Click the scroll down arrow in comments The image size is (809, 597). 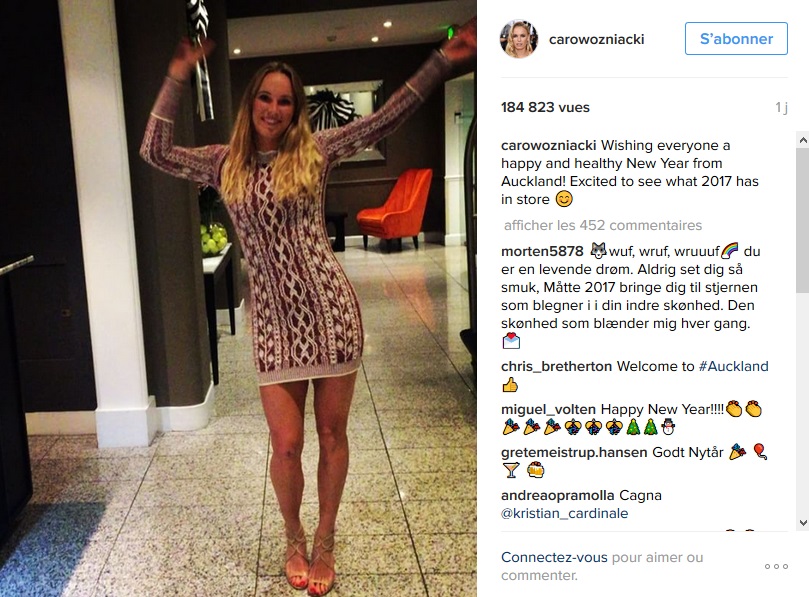click(x=803, y=523)
